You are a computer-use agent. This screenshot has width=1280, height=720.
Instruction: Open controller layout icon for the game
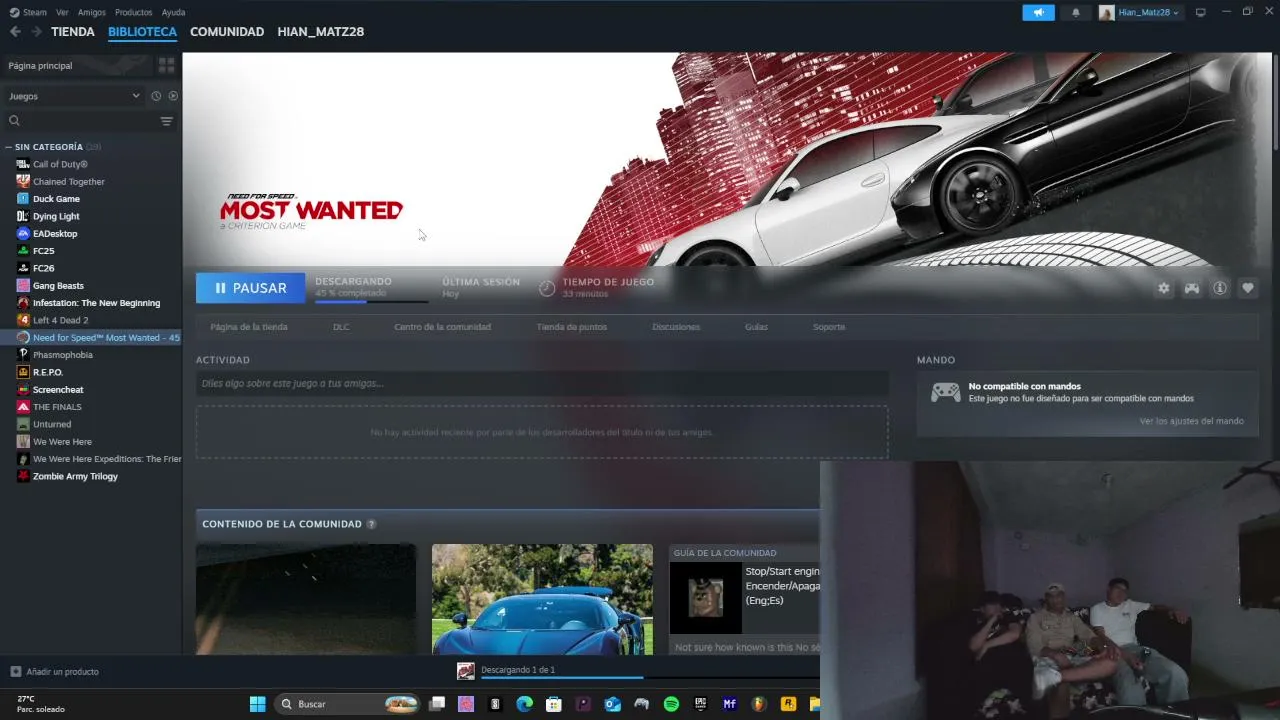pos(1192,288)
